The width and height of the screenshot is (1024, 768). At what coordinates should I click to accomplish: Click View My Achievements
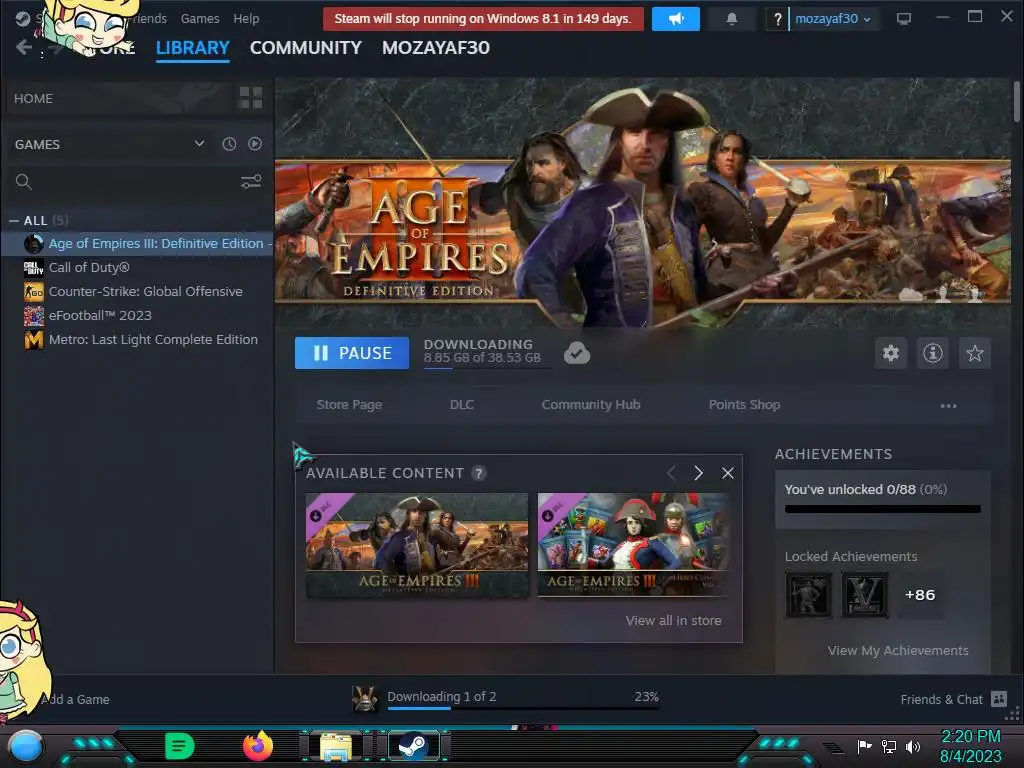[x=898, y=650]
